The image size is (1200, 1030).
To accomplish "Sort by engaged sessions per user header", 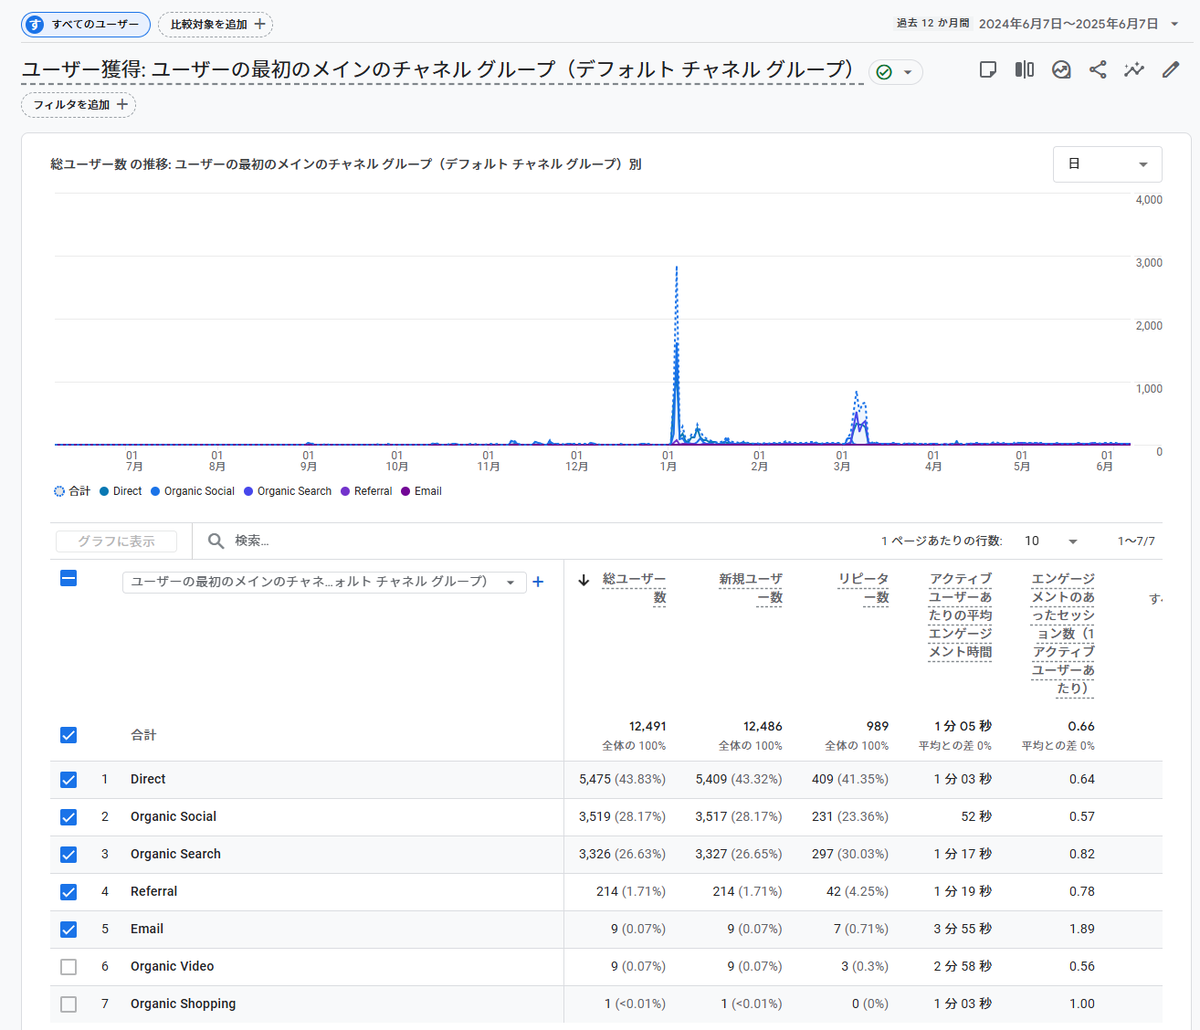I will pyautogui.click(x=1063, y=633).
